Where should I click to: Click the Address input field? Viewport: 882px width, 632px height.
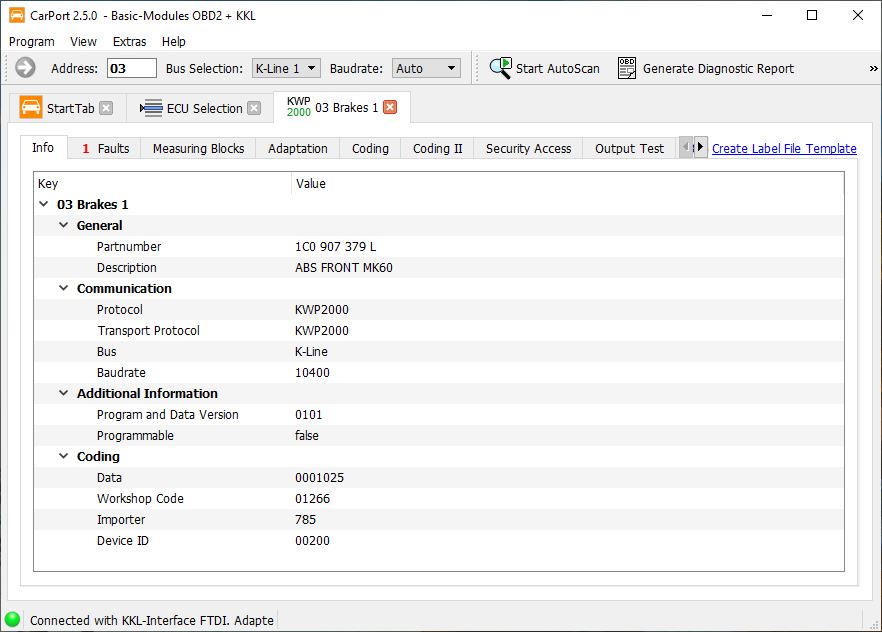coord(132,68)
